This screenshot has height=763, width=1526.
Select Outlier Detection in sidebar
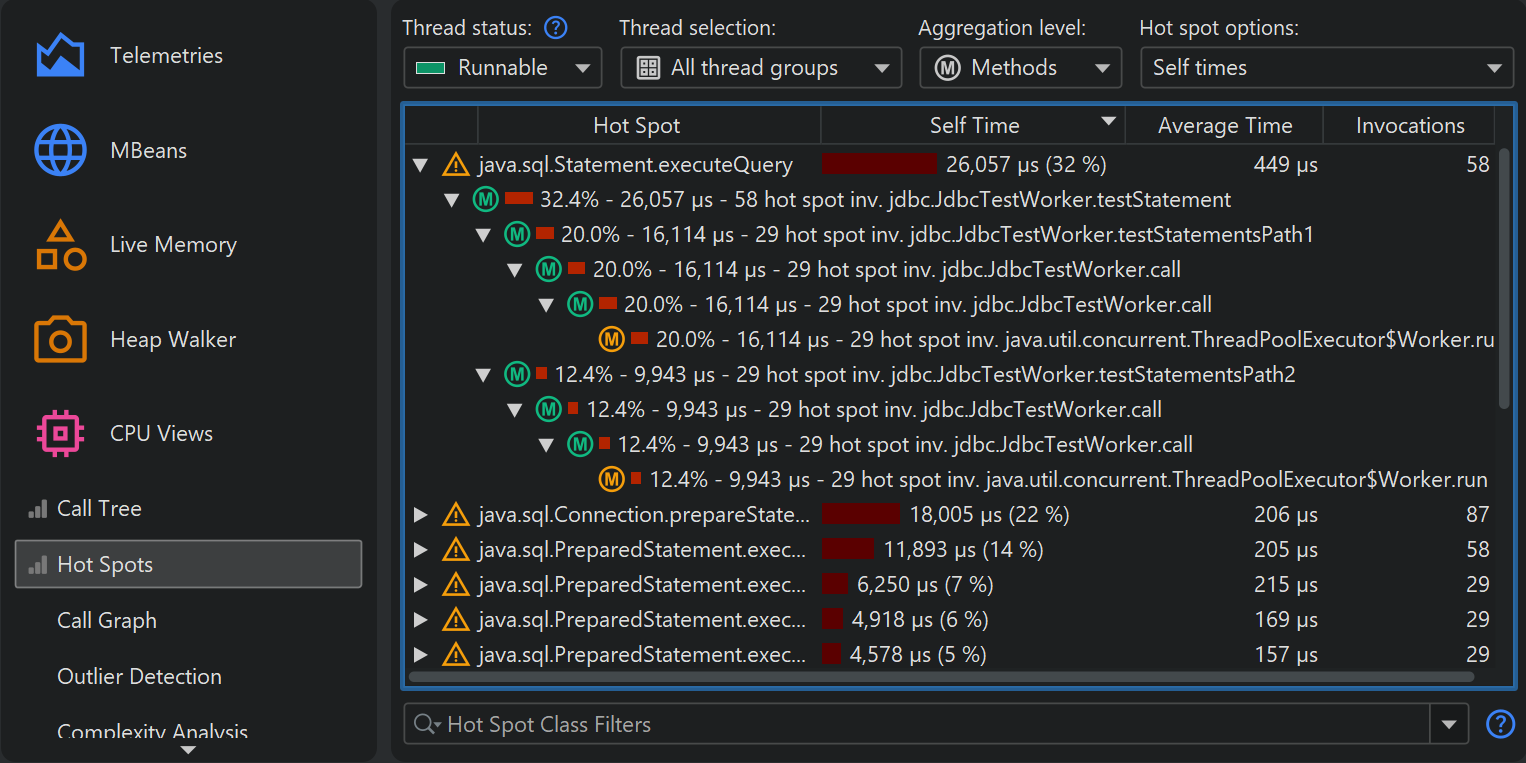[x=139, y=677]
